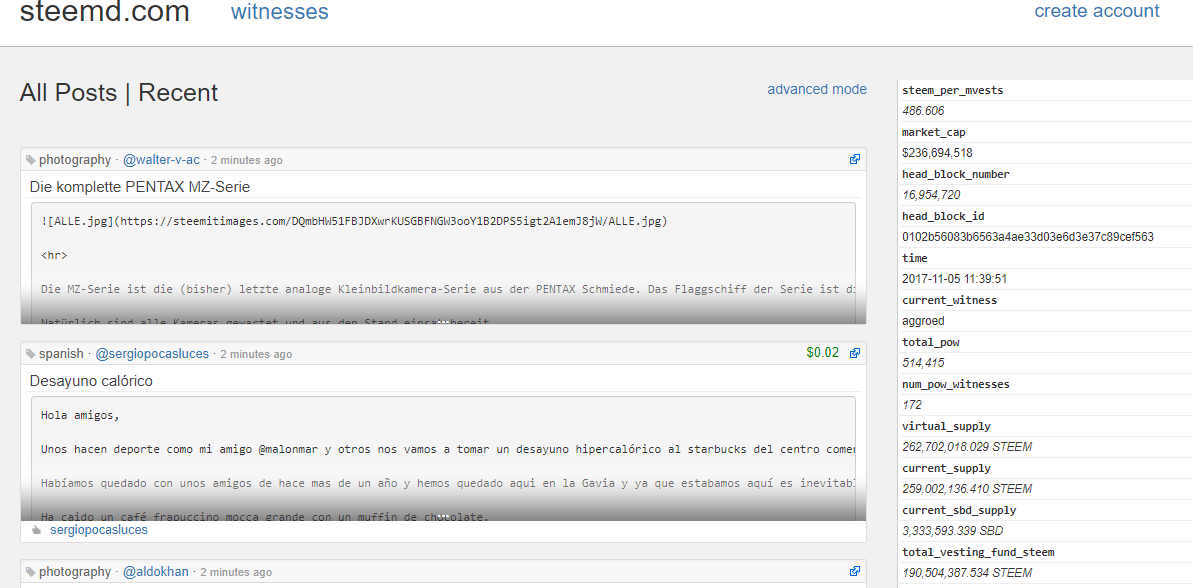Click PENTAX post body text area

[443, 263]
